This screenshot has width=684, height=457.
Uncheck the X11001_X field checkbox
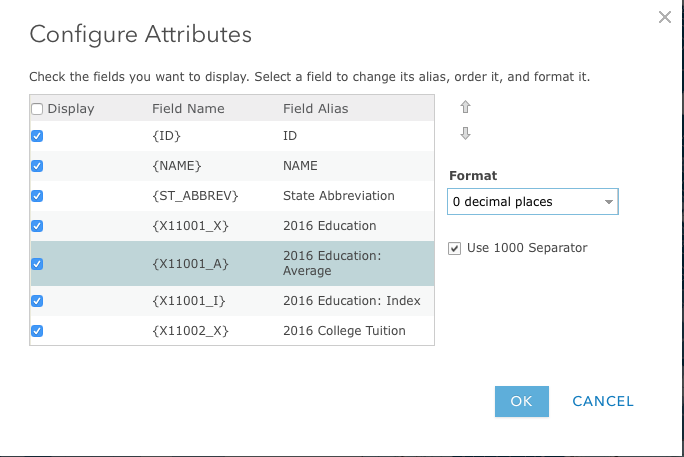tap(37, 226)
